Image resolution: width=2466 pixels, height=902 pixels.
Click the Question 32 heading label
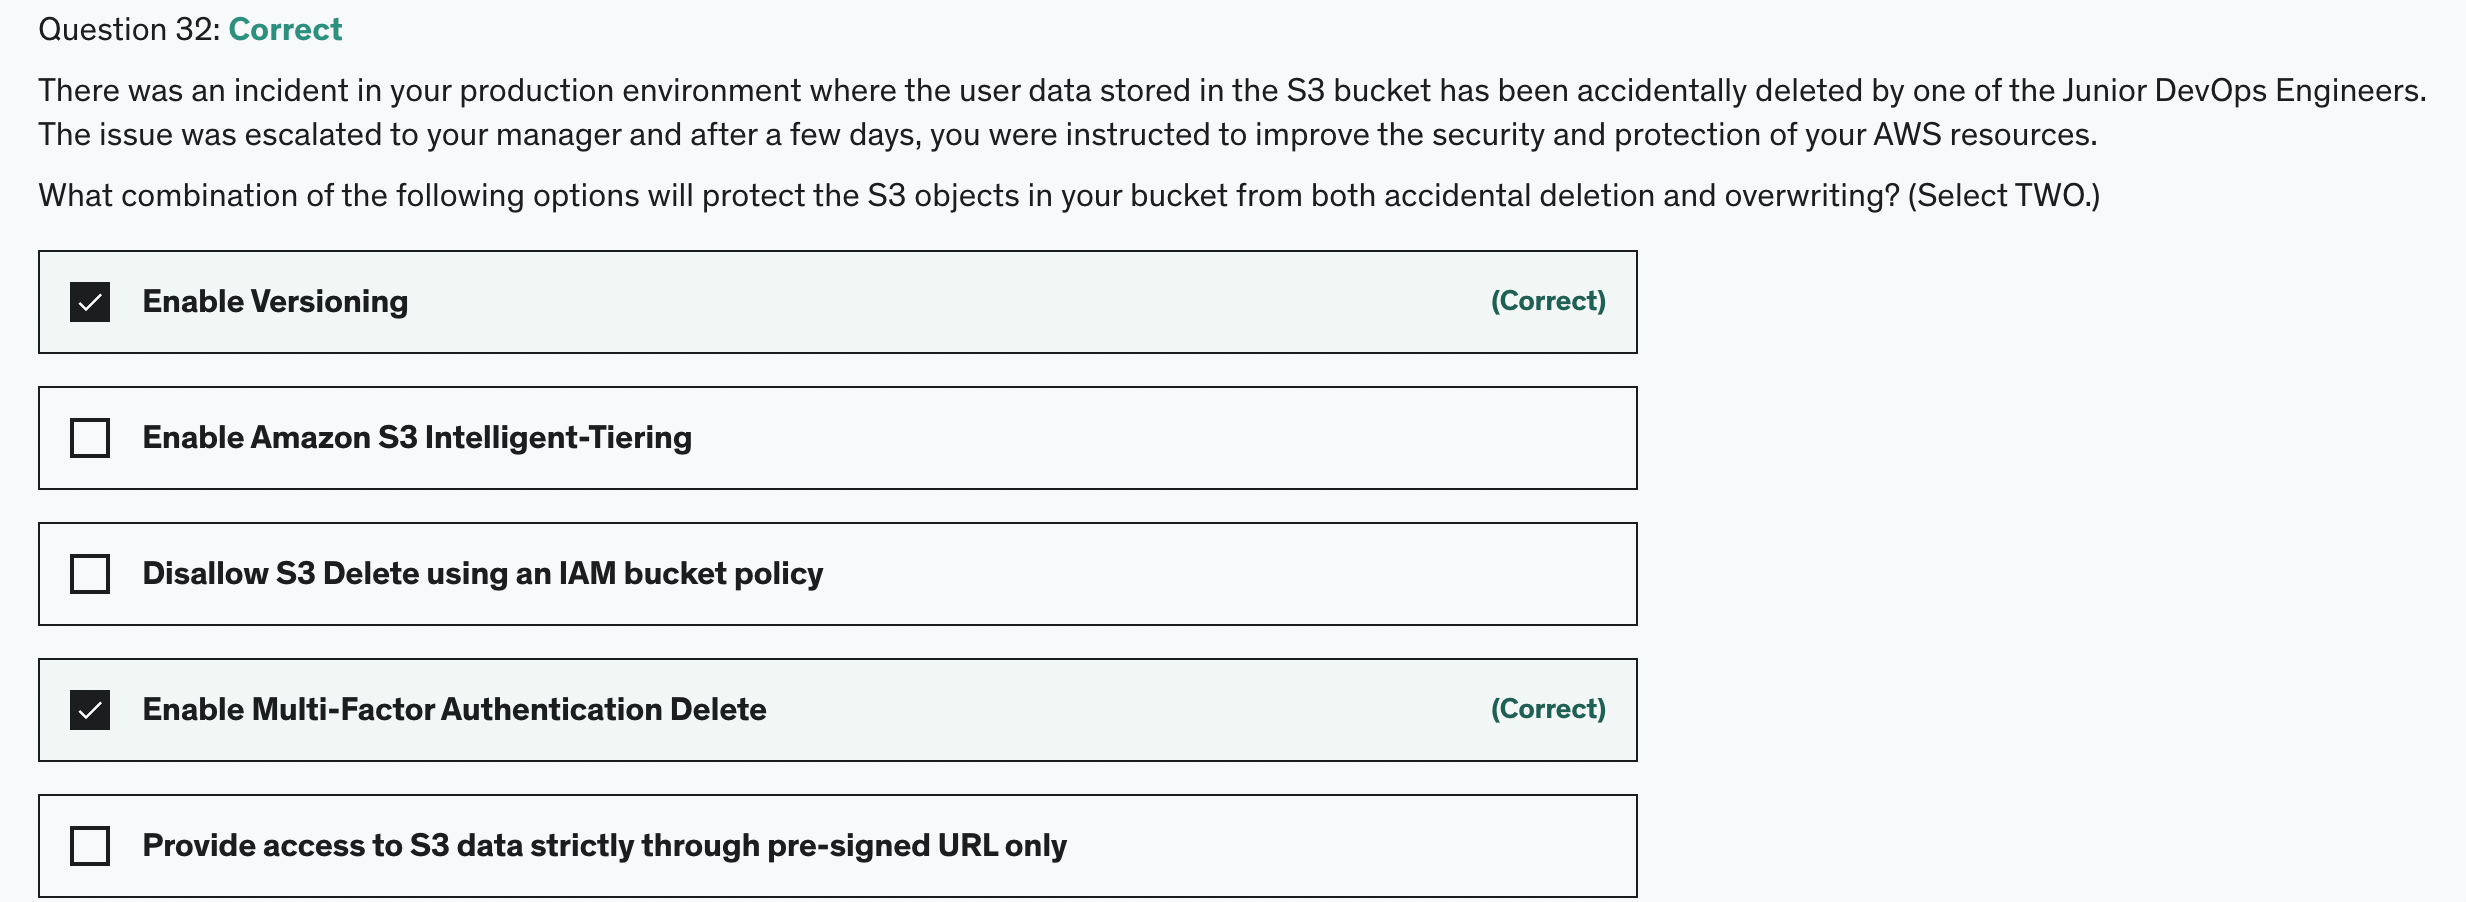128,30
